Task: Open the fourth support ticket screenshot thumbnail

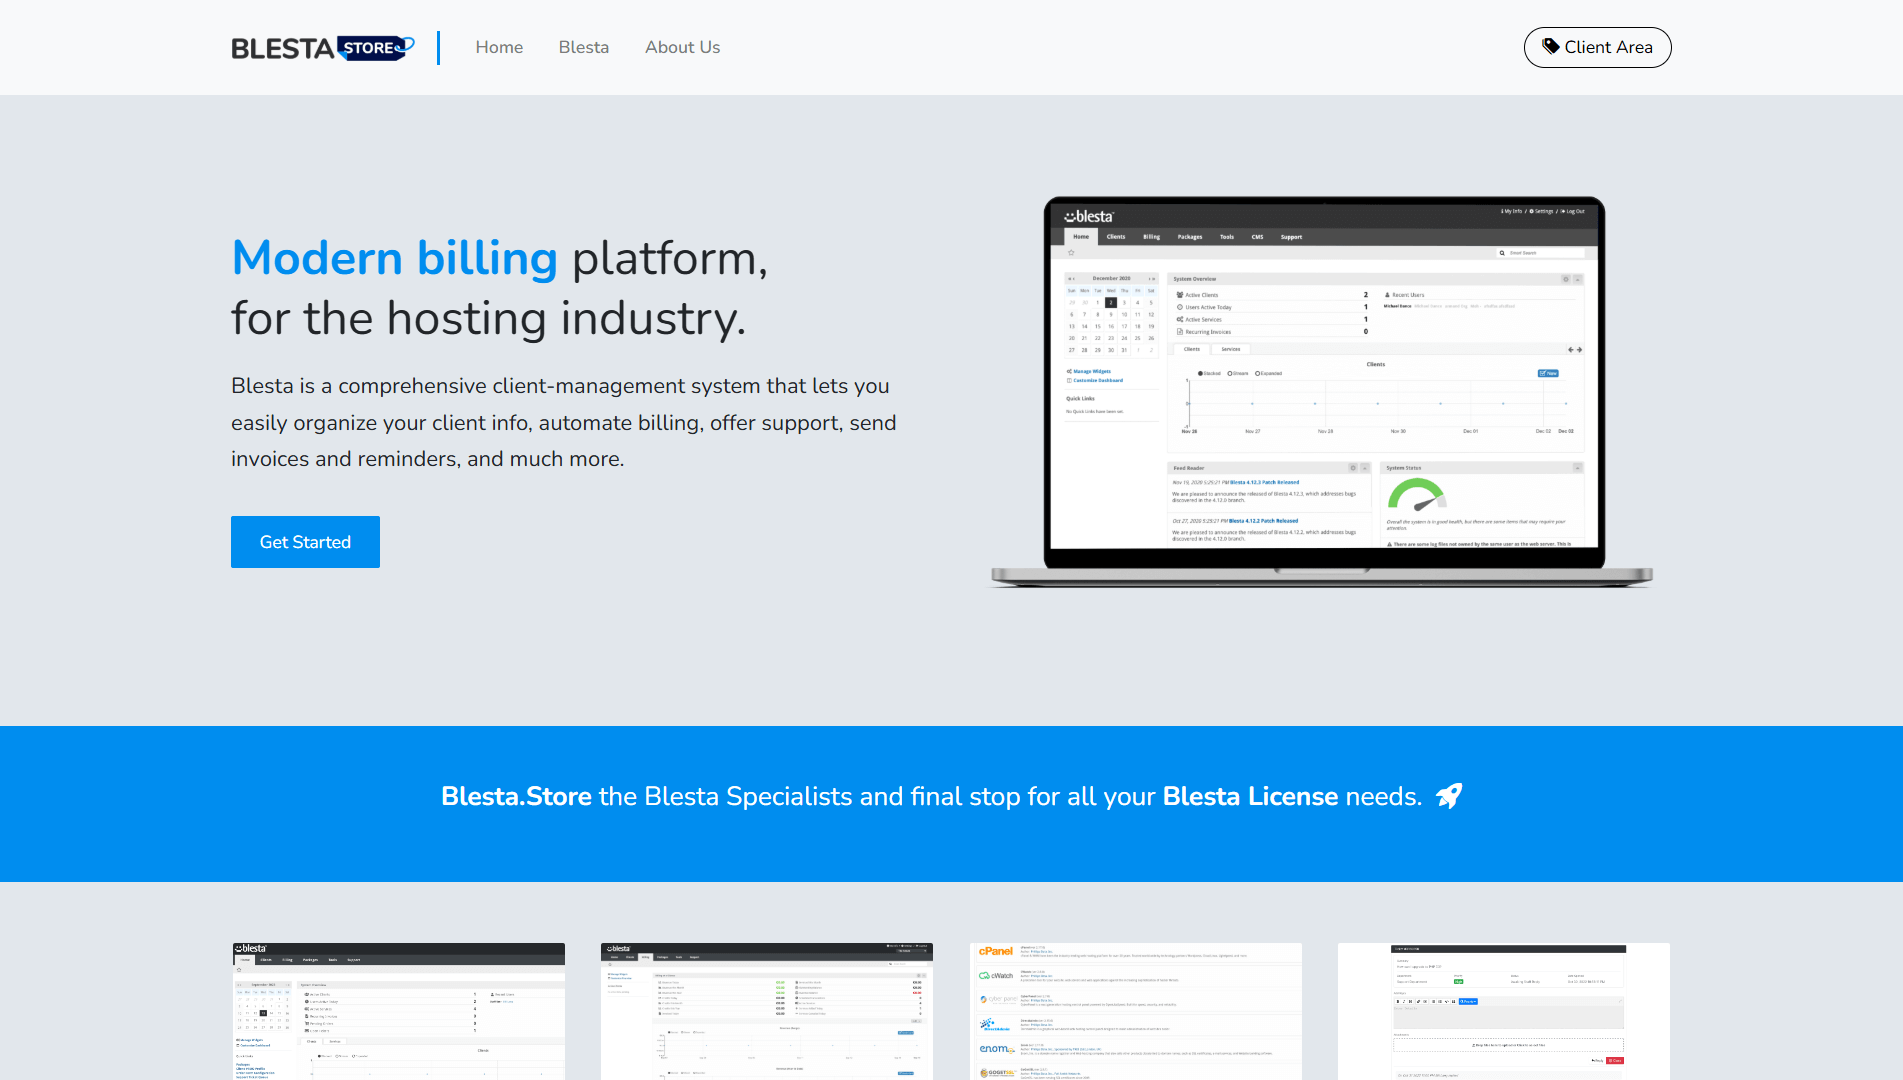Action: click(1503, 1010)
